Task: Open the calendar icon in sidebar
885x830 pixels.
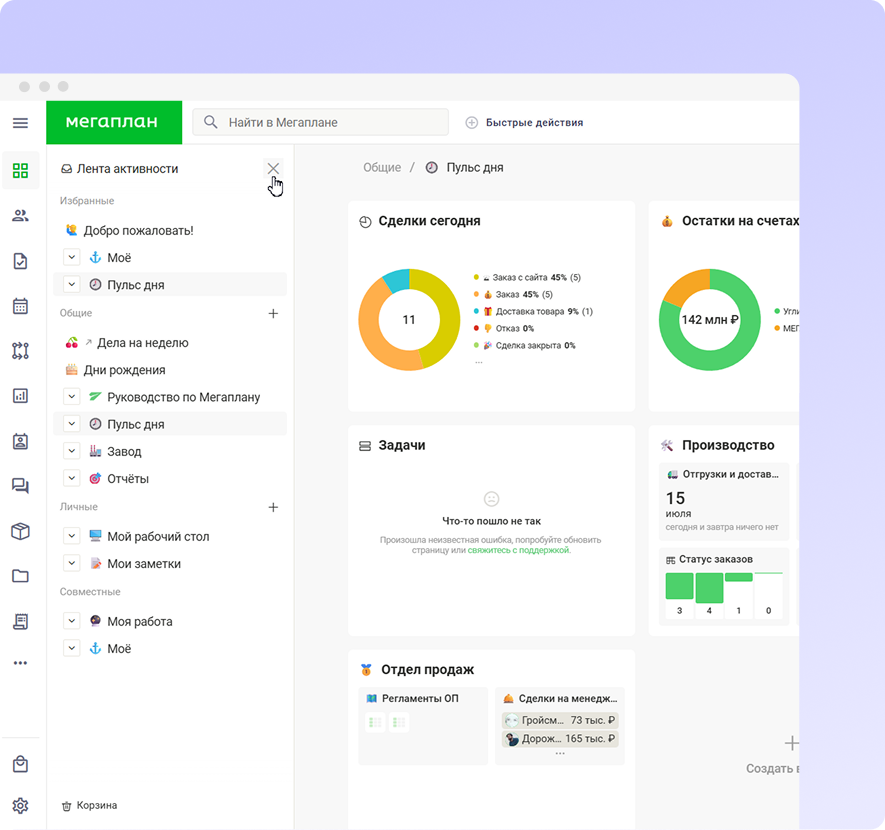Action: point(20,306)
